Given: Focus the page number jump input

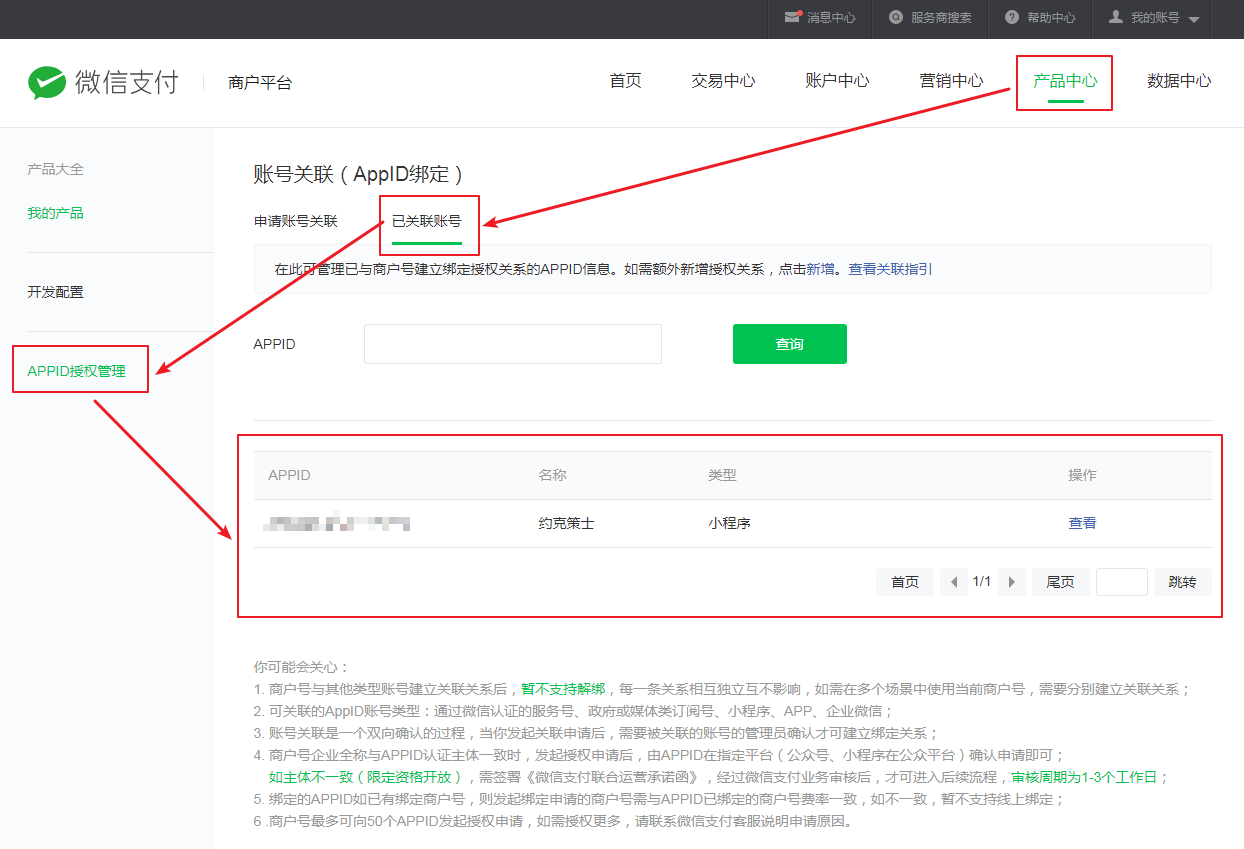Looking at the screenshot, I should [x=1122, y=582].
